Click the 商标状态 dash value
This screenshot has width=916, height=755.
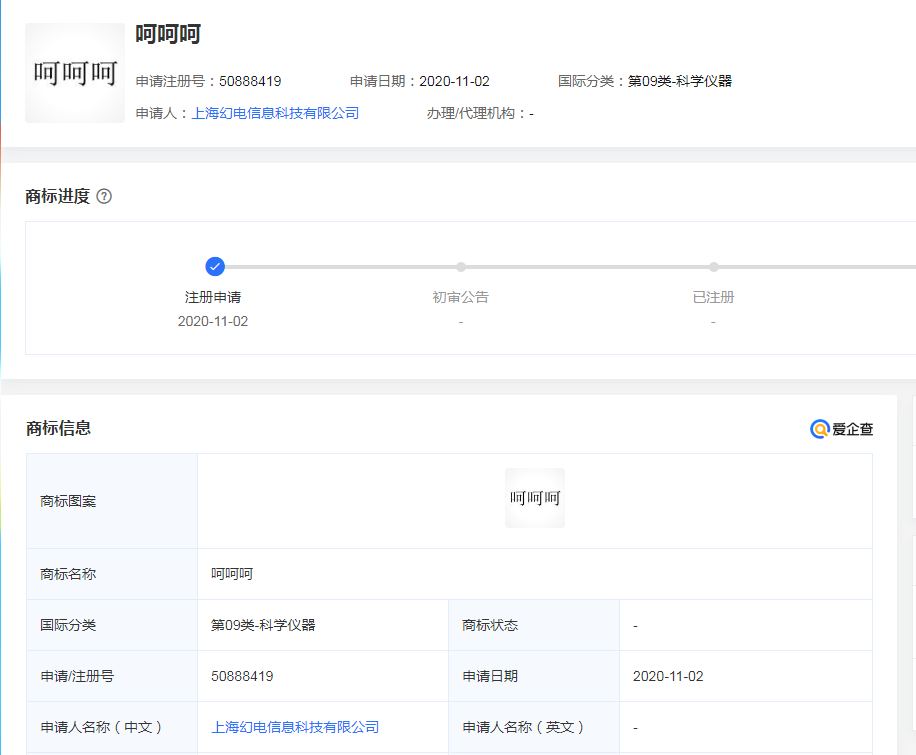pos(635,627)
